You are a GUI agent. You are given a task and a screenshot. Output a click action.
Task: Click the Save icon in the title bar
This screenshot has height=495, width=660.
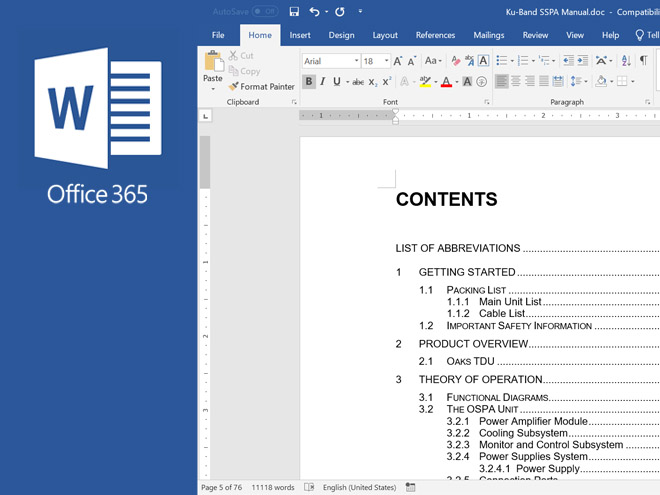point(294,12)
